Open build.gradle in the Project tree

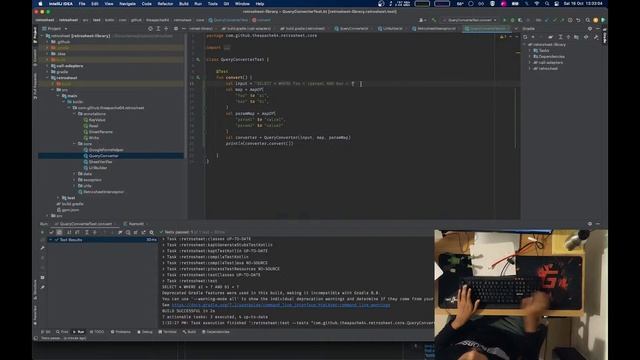pos(73,204)
